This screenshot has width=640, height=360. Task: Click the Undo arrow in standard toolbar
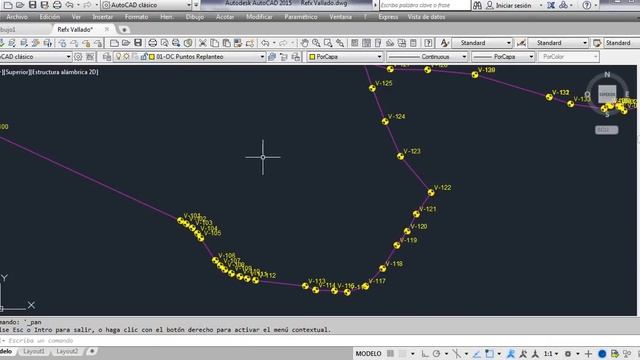point(265,43)
